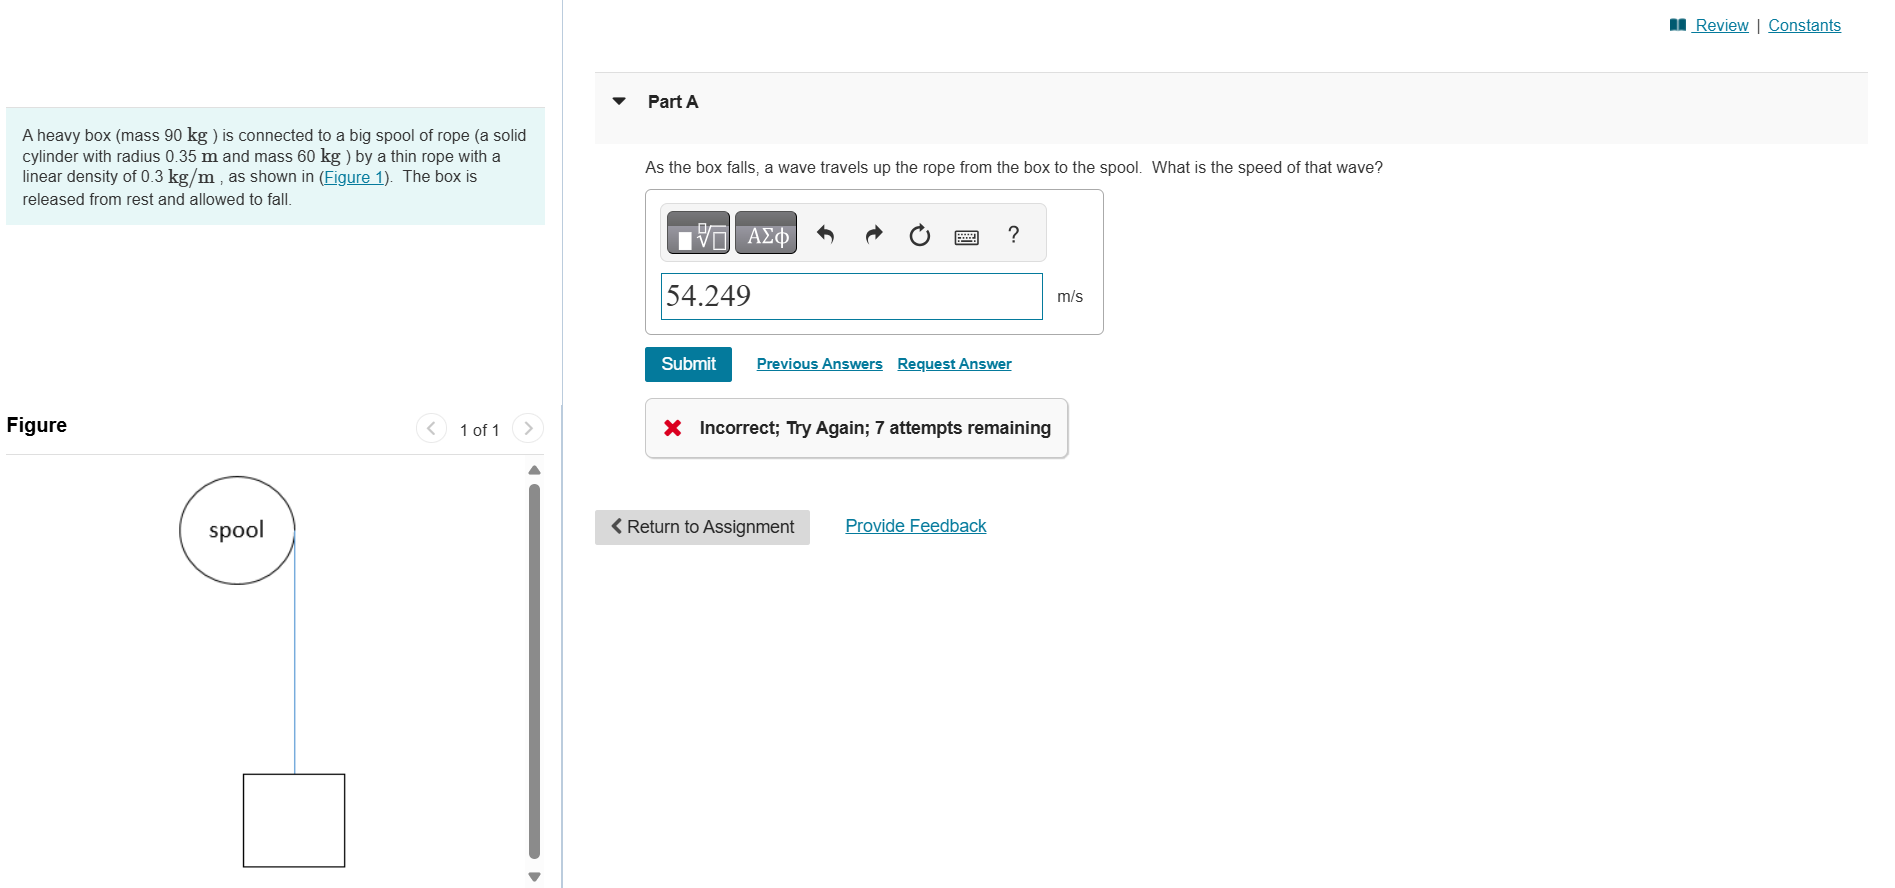Click the reset answer icon
The width and height of the screenshot is (1895, 888).
tap(920, 235)
